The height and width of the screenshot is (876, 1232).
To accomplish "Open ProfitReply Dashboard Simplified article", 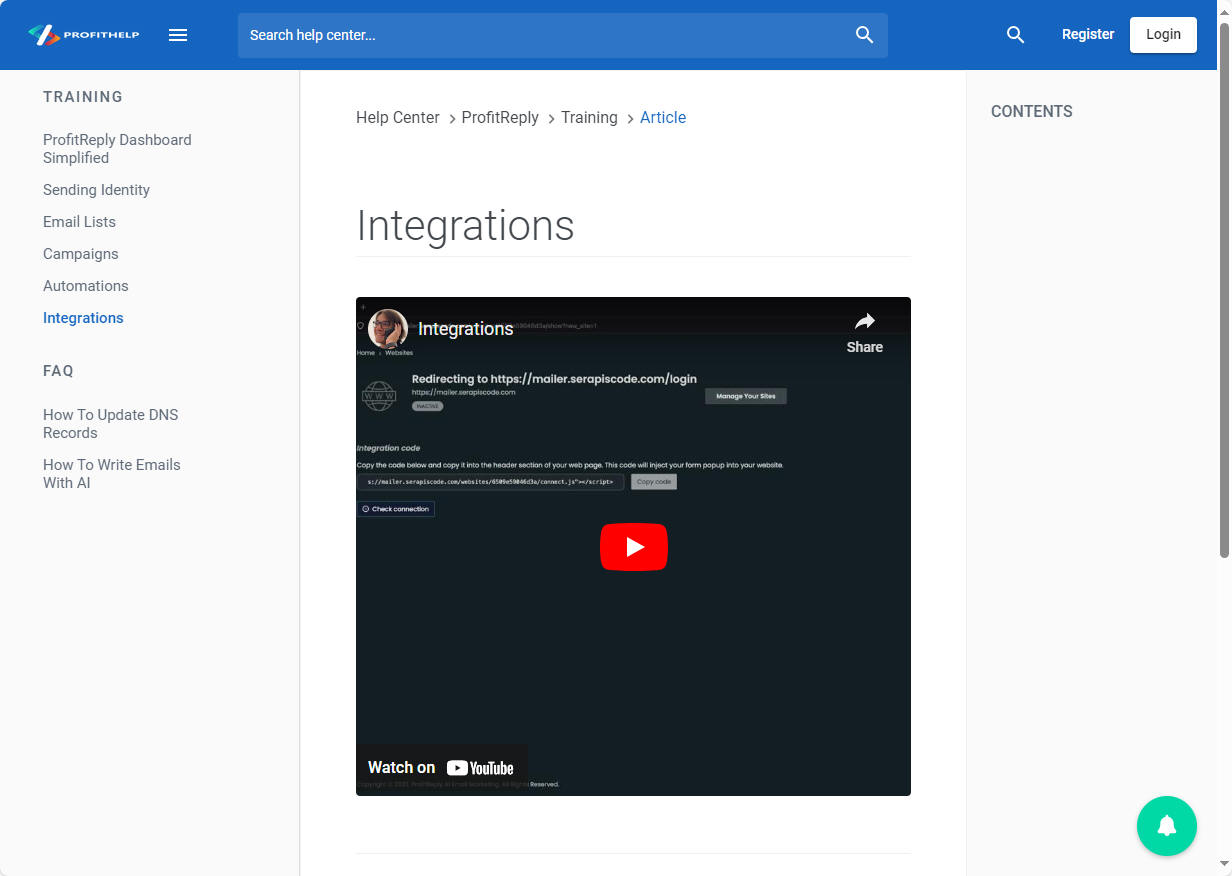I will 117,149.
